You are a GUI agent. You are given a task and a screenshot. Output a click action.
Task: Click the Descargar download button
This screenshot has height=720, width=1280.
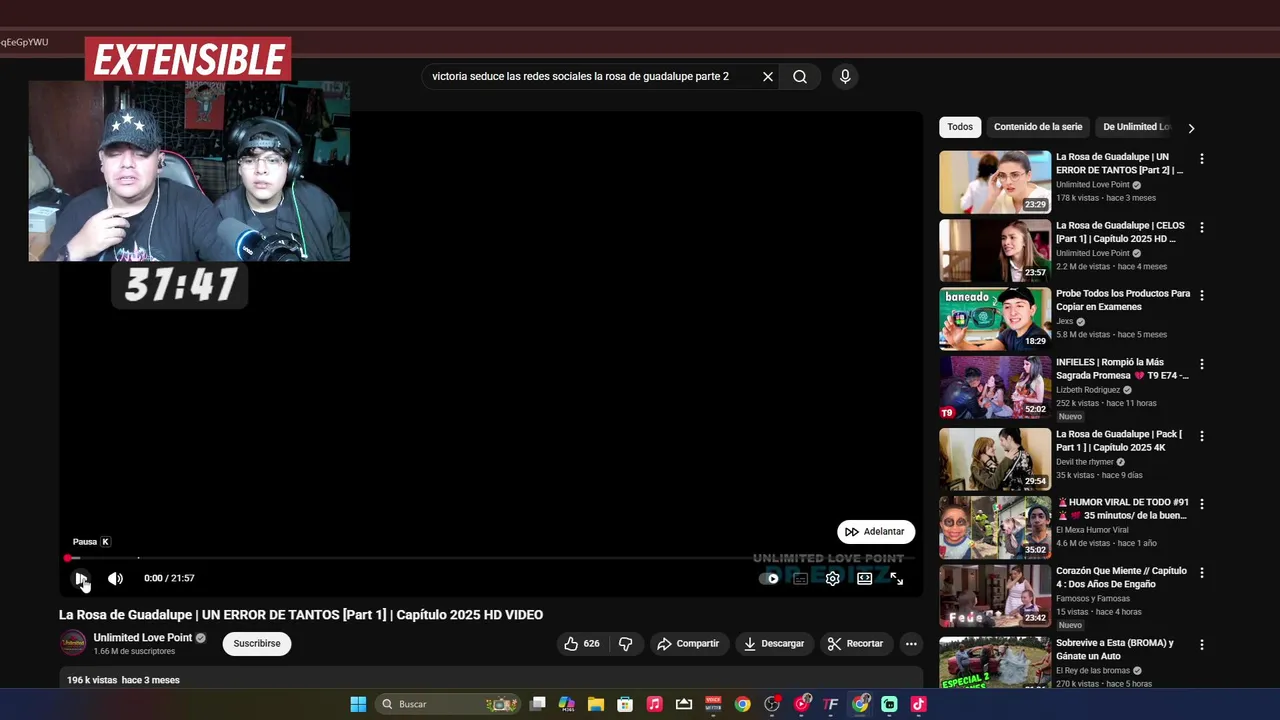[773, 644]
